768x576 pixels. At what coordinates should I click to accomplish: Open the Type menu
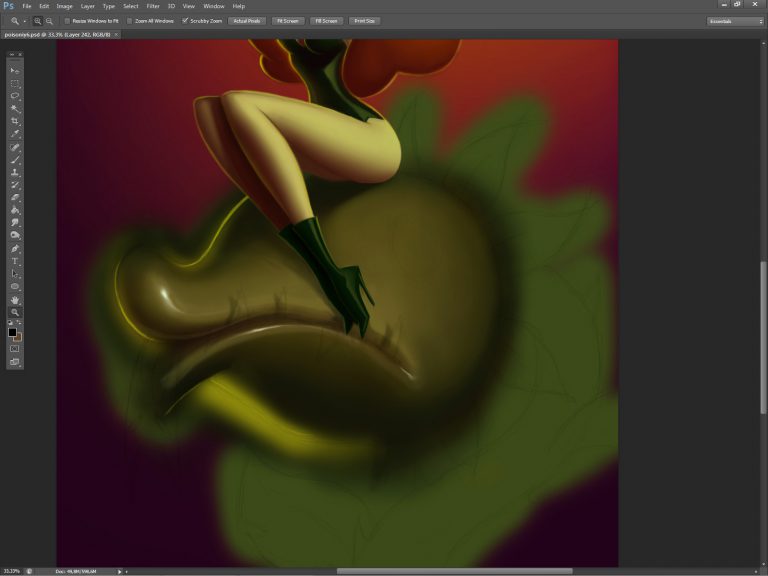[109, 6]
